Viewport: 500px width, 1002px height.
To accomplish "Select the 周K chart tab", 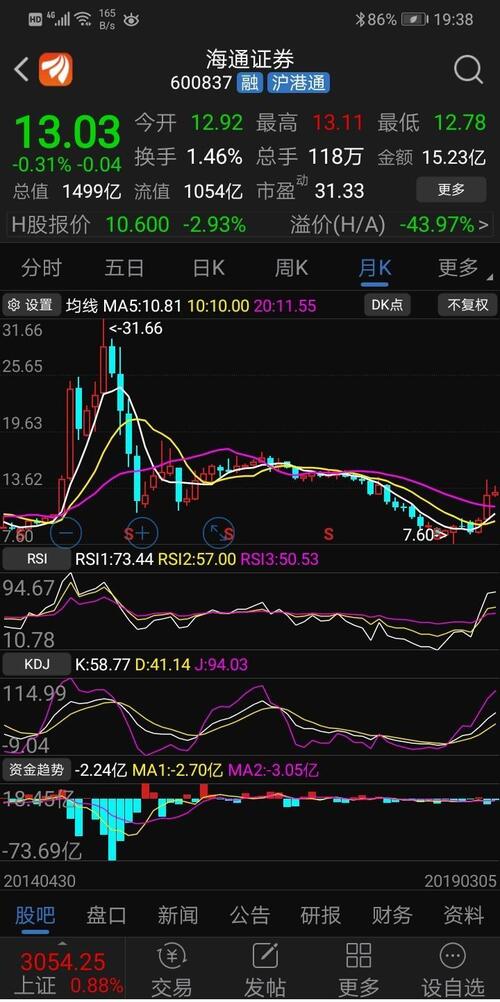I will tap(291, 268).
